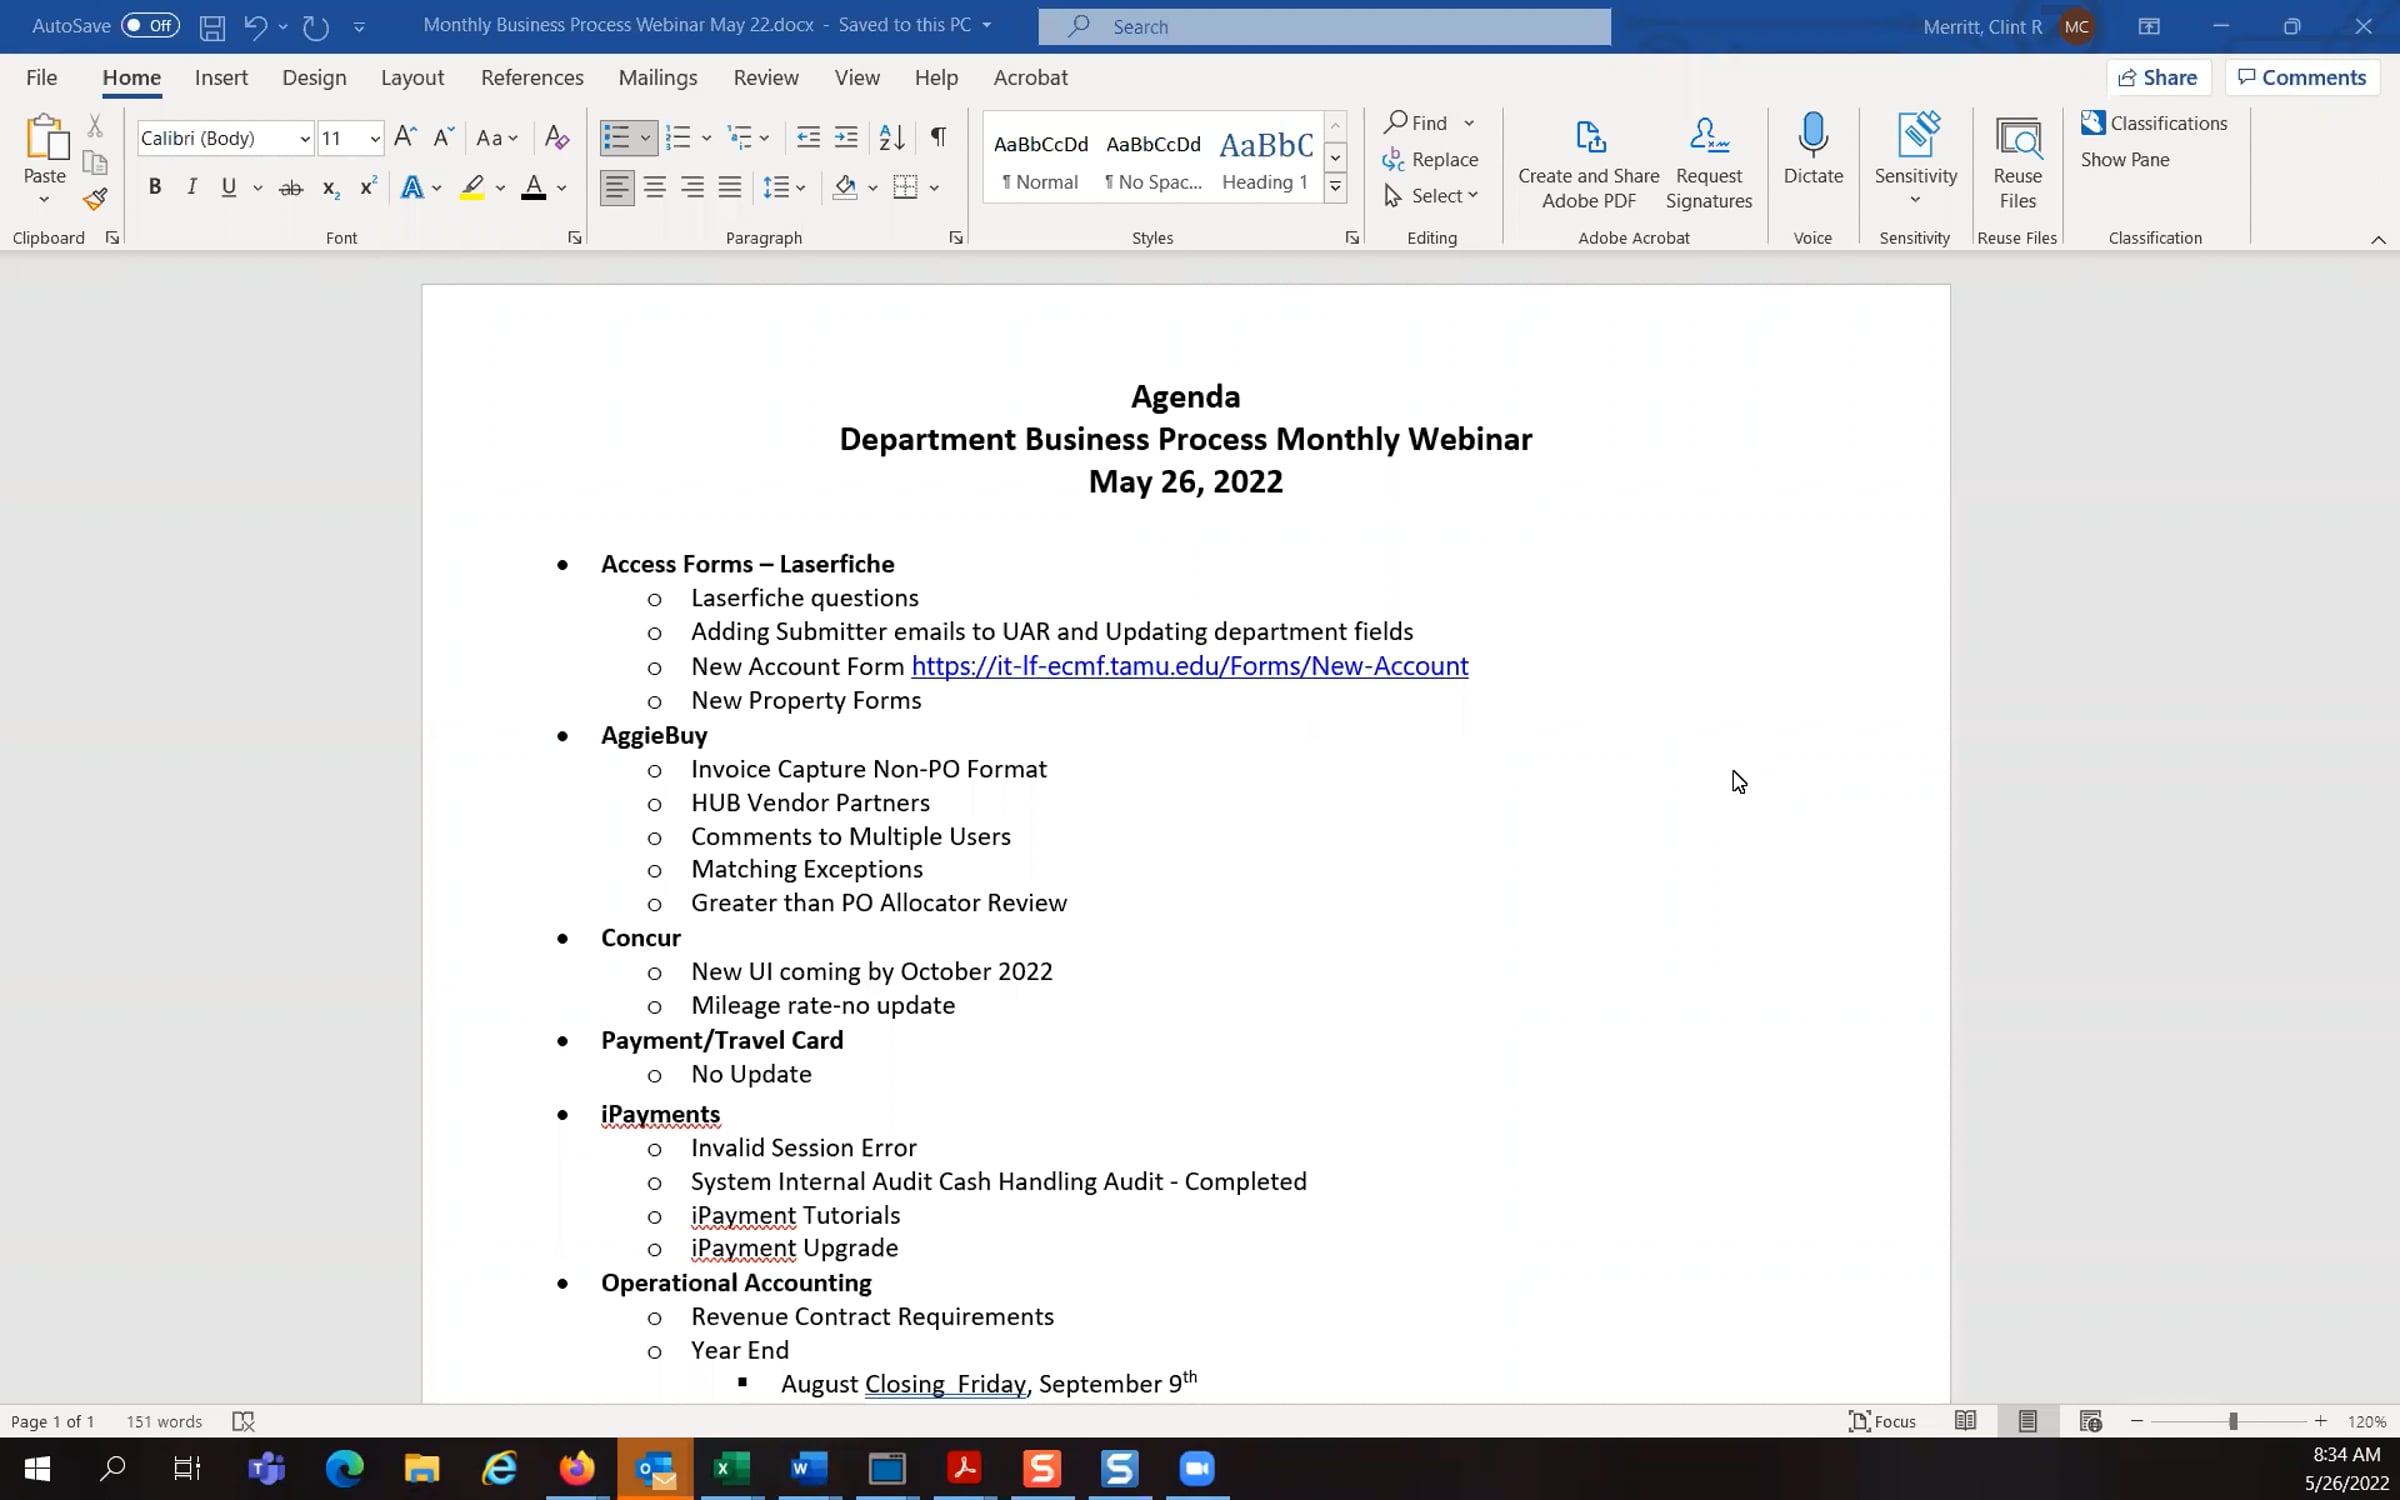Switch to the Insert tab
This screenshot has width=2400, height=1500.
(221, 78)
